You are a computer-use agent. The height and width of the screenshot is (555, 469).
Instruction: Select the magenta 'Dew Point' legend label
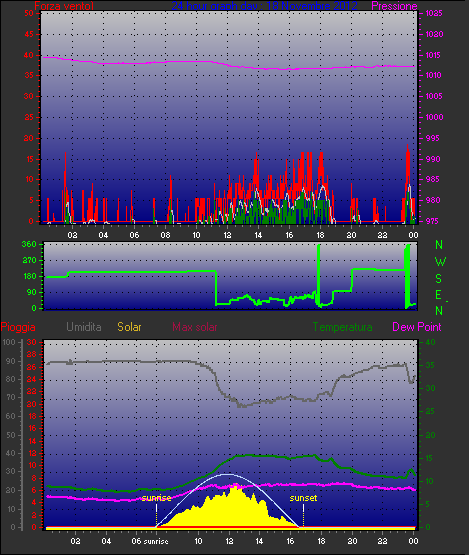(x=417, y=327)
